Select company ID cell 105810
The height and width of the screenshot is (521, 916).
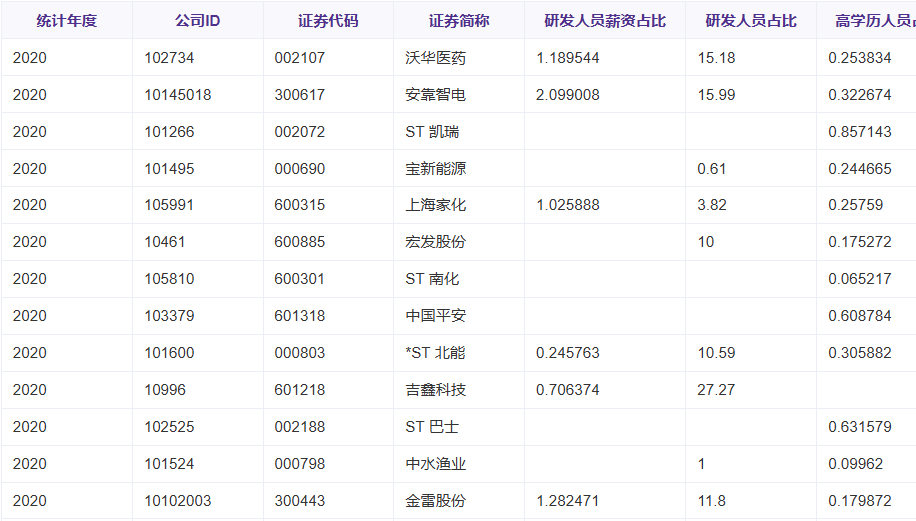(x=197, y=279)
